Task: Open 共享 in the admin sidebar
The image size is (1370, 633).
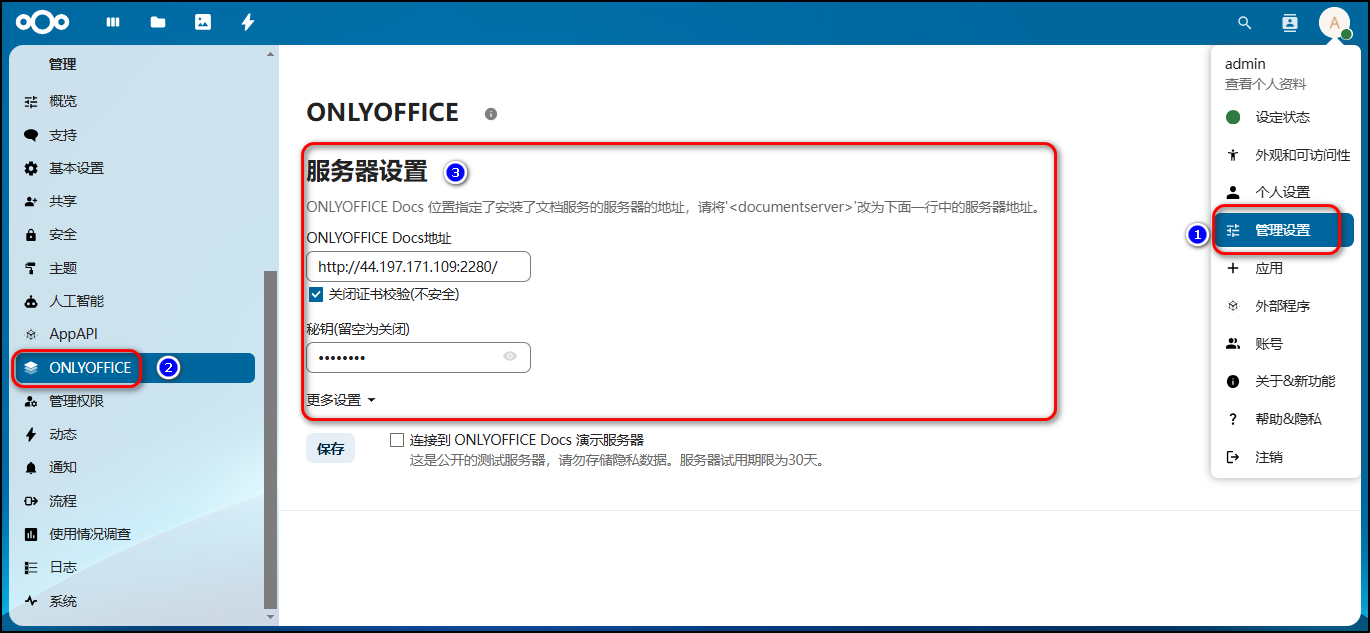Action: point(135,201)
